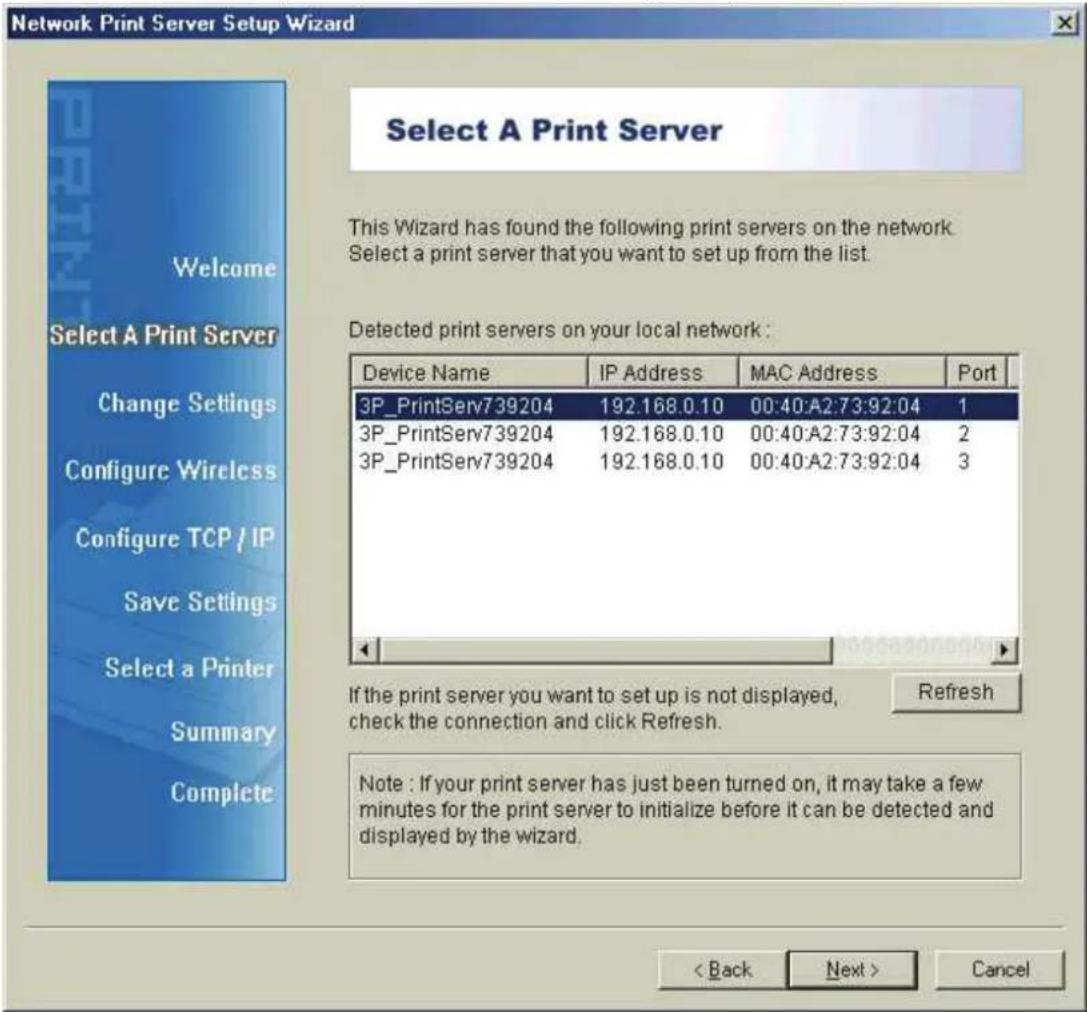Click MAC address 00:40:A2:73:92:04 in port 3 row
The height and width of the screenshot is (1012, 1087).
coord(835,462)
